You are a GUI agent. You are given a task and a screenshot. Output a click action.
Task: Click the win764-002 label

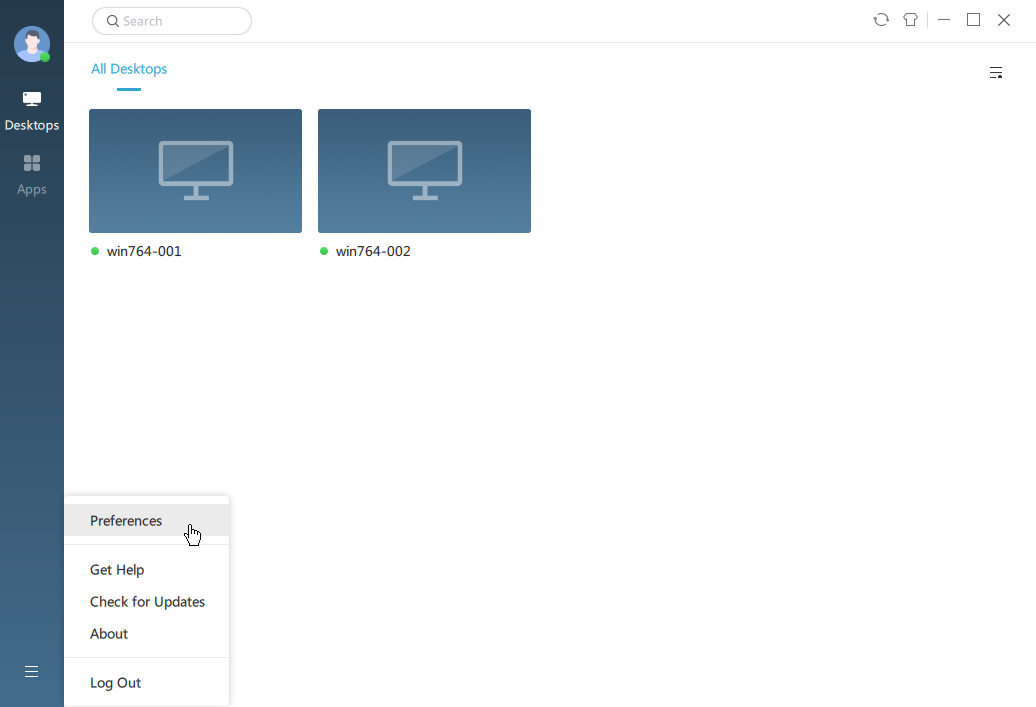point(373,251)
